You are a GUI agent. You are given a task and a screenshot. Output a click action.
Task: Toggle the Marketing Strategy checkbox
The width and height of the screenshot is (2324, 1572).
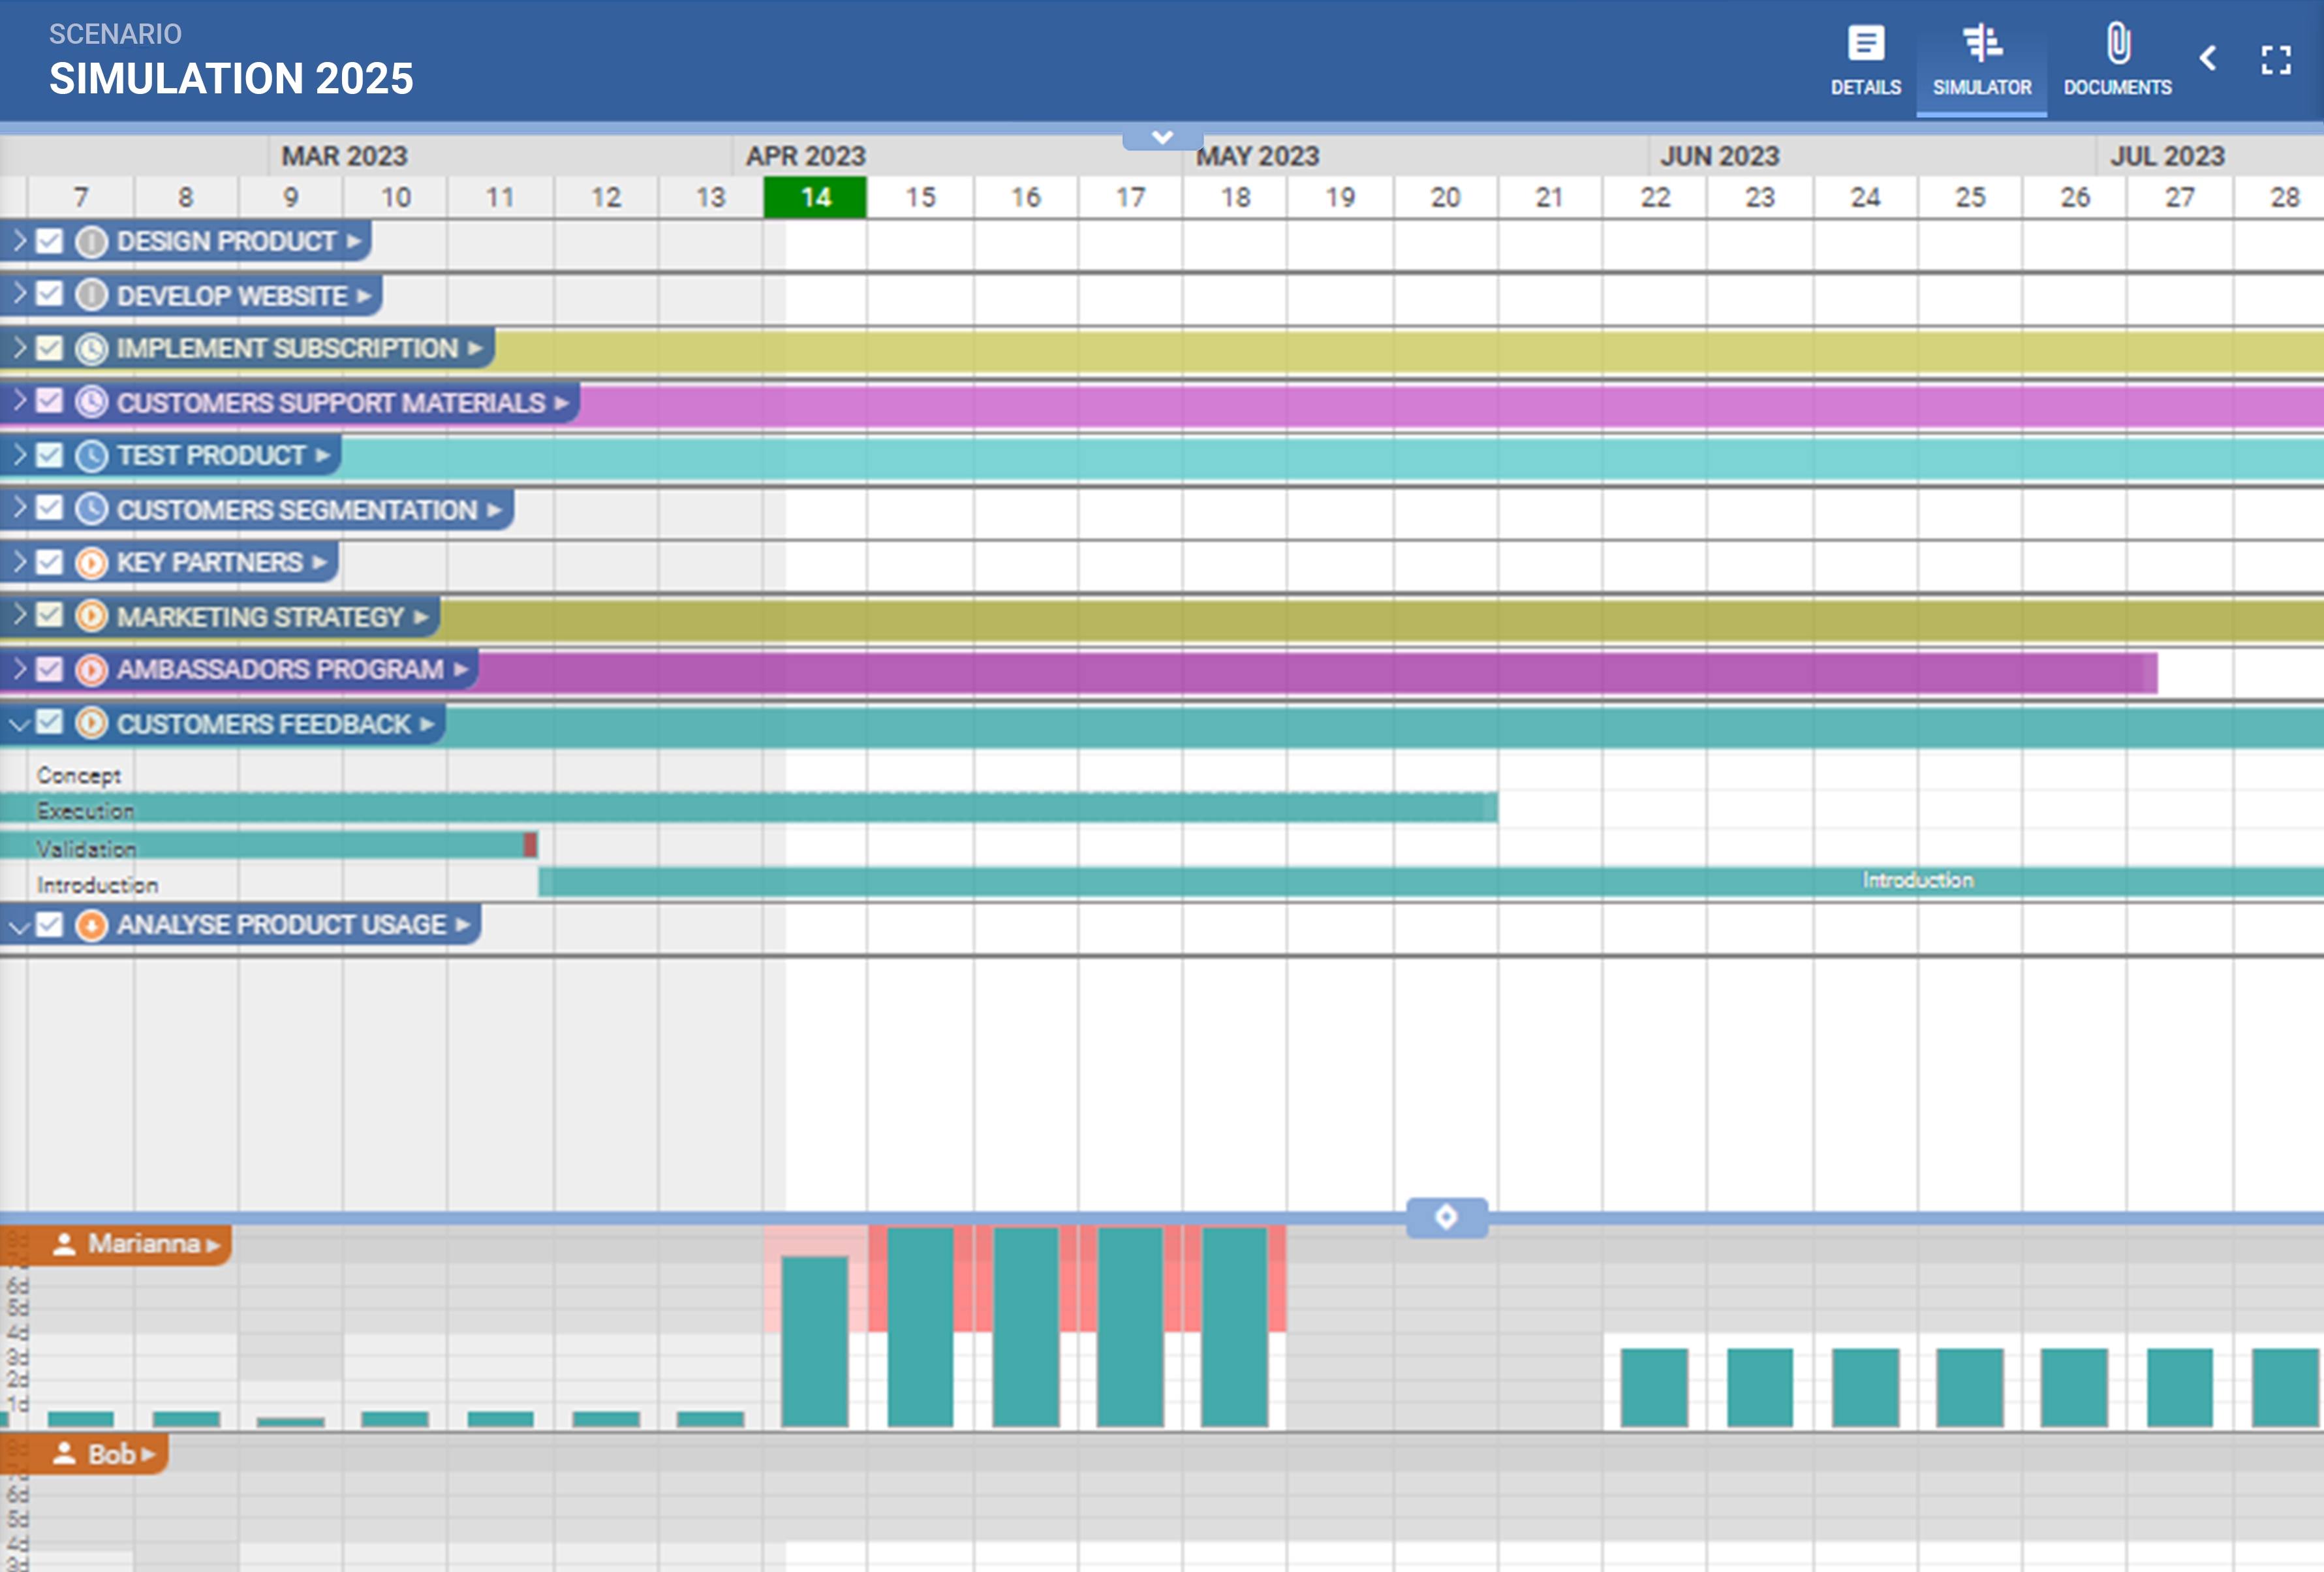click(x=49, y=616)
